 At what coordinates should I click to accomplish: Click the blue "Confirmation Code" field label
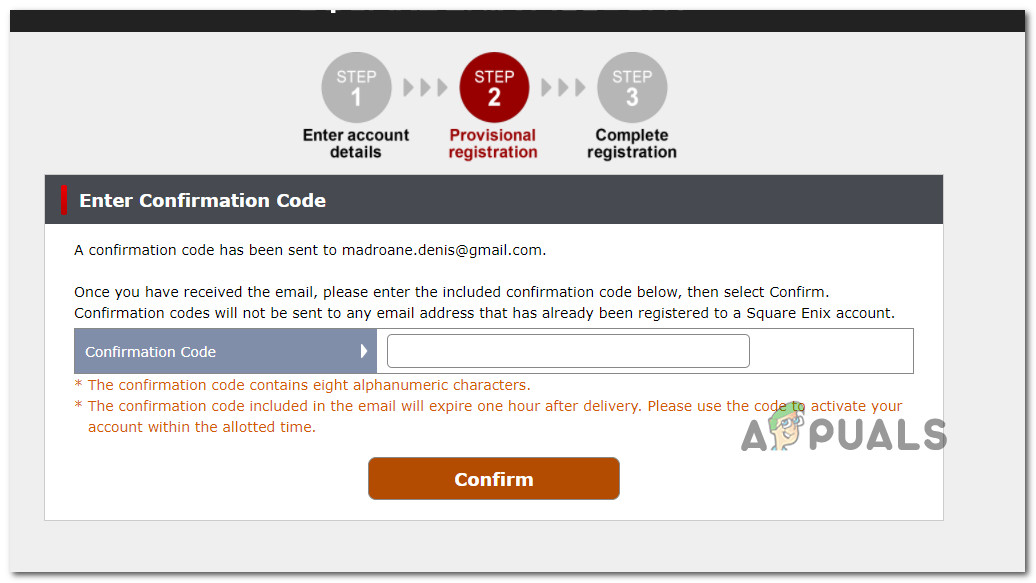click(x=150, y=352)
